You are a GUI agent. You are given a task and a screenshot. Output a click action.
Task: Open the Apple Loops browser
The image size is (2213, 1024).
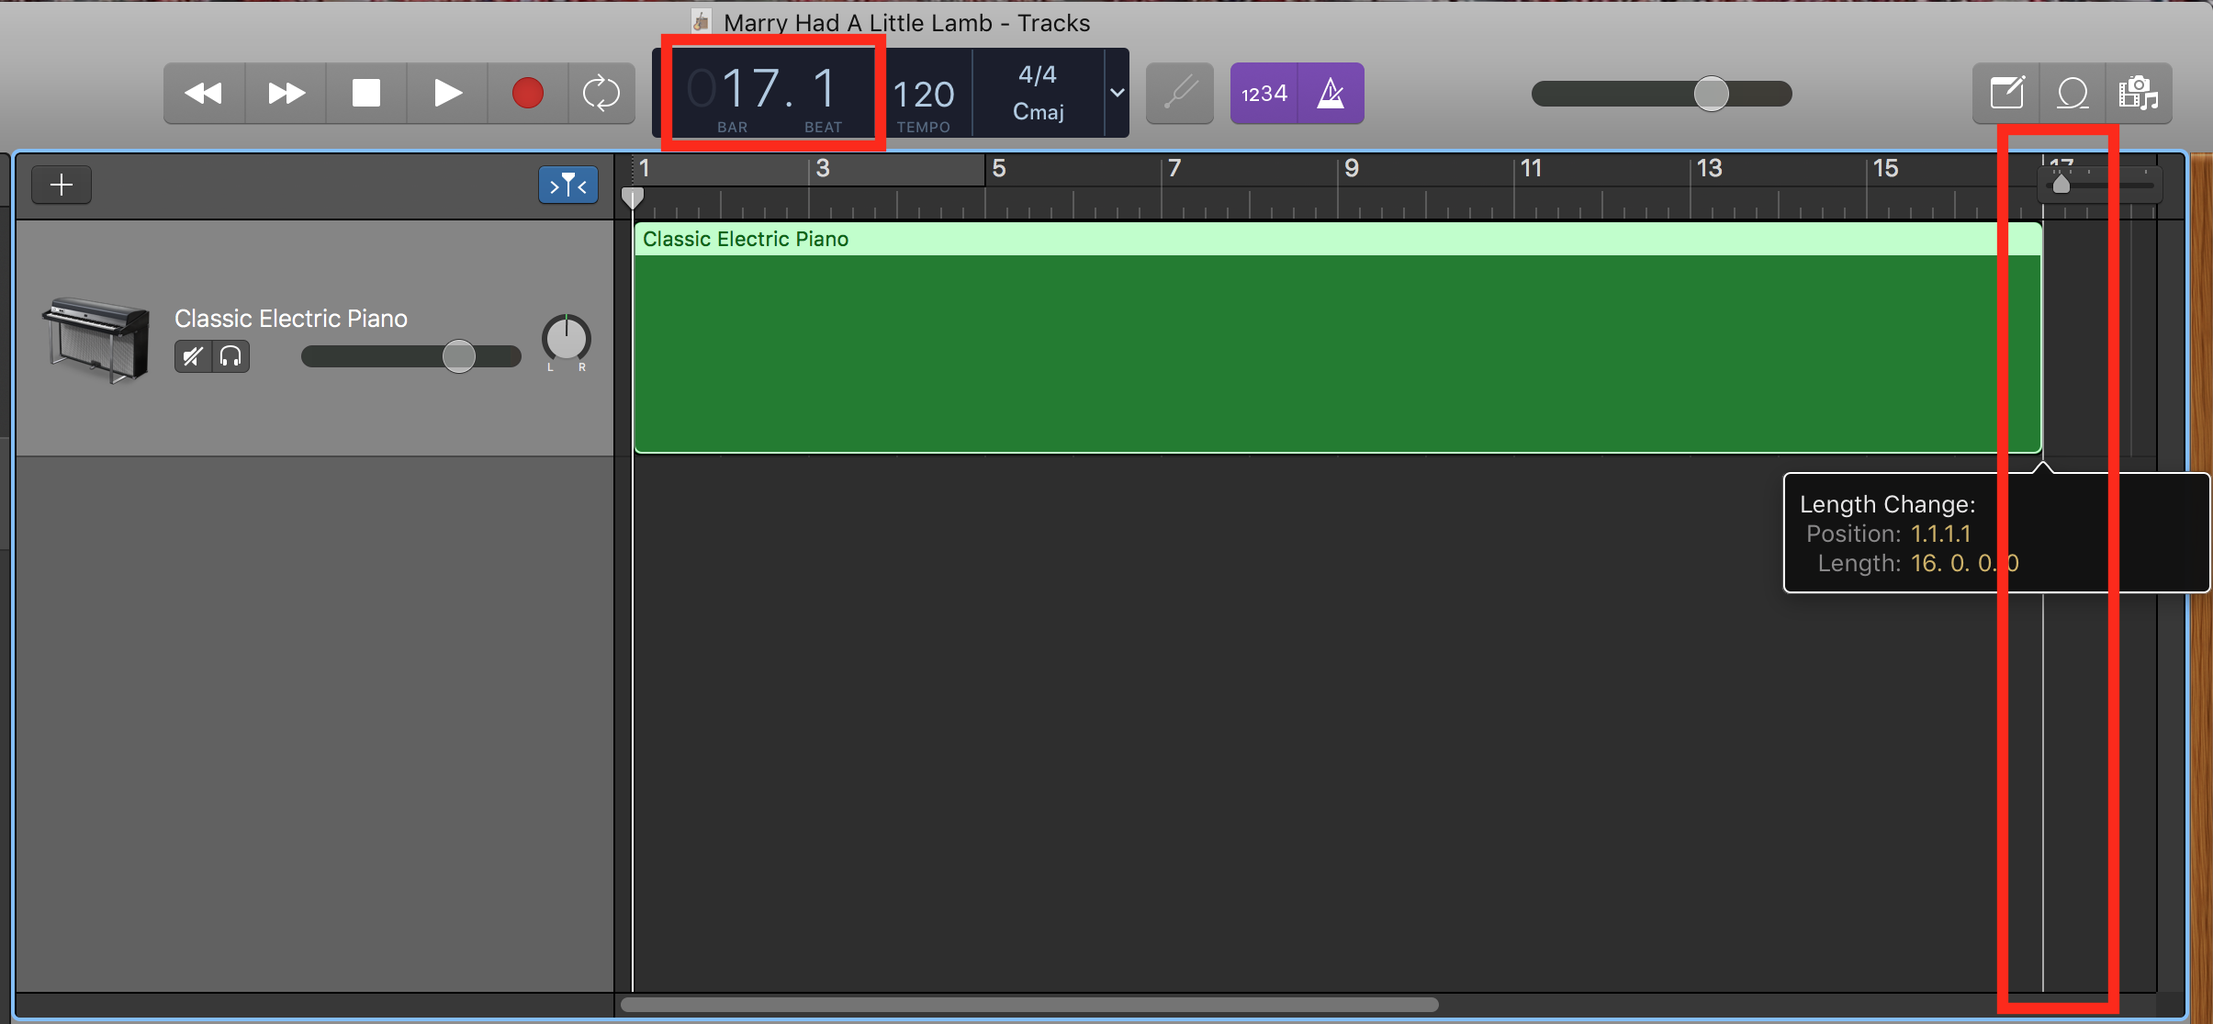coord(2070,93)
